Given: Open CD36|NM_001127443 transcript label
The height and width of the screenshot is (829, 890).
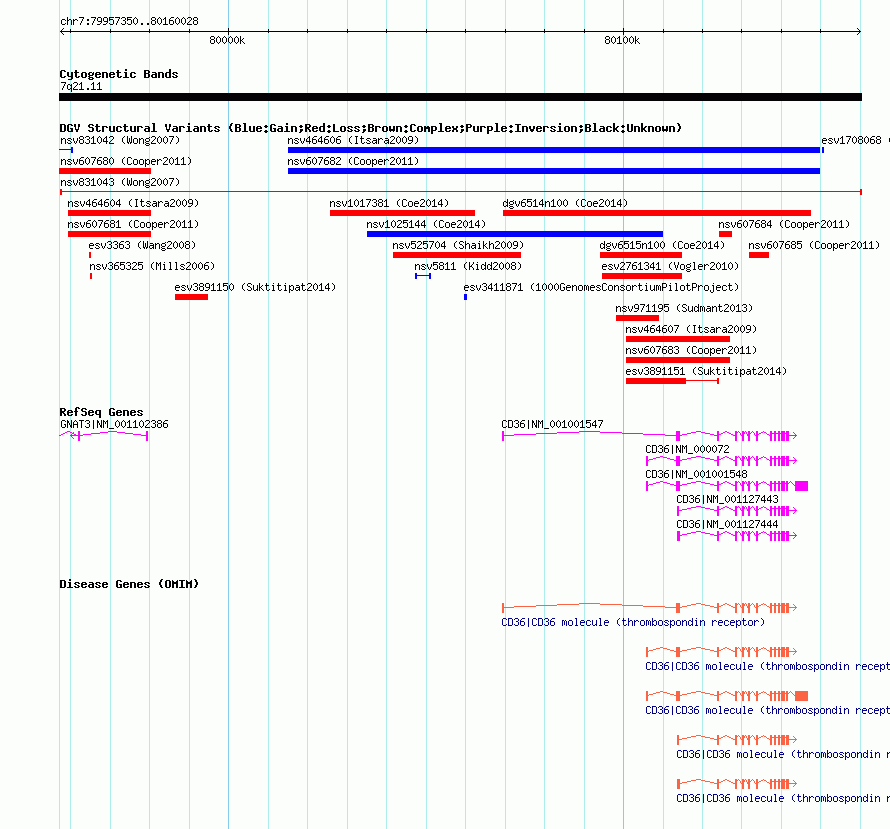Looking at the screenshot, I should point(727,499).
